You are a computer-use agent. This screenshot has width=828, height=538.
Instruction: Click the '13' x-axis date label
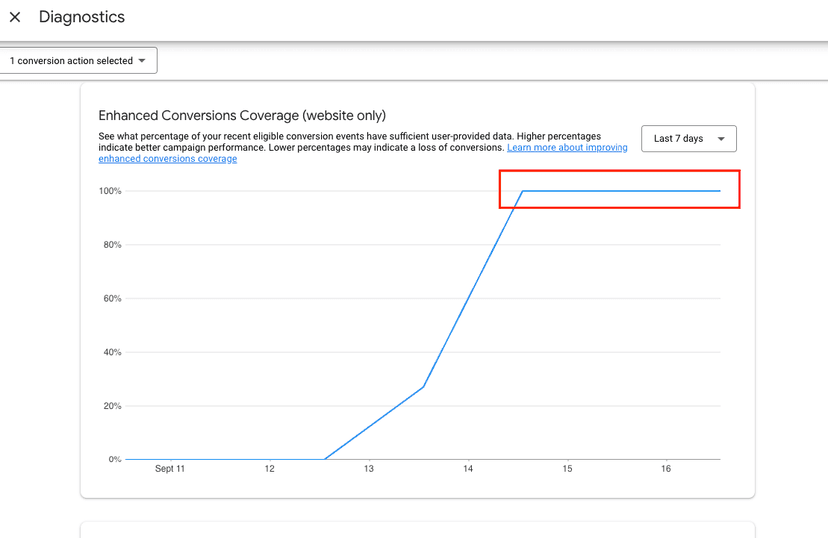pos(369,469)
